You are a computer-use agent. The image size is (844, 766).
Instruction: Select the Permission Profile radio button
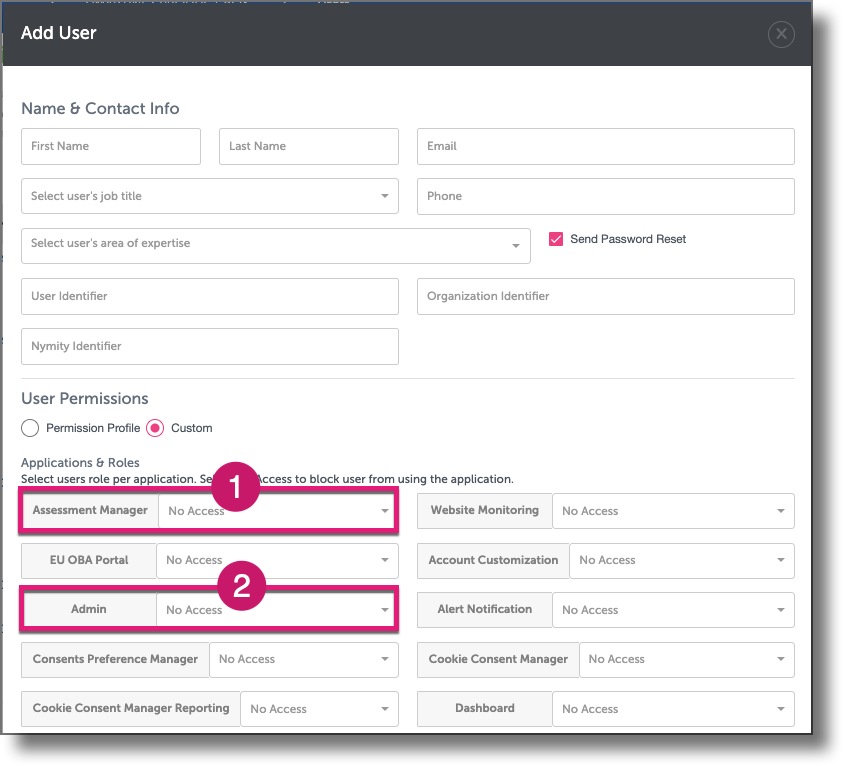pos(30,427)
